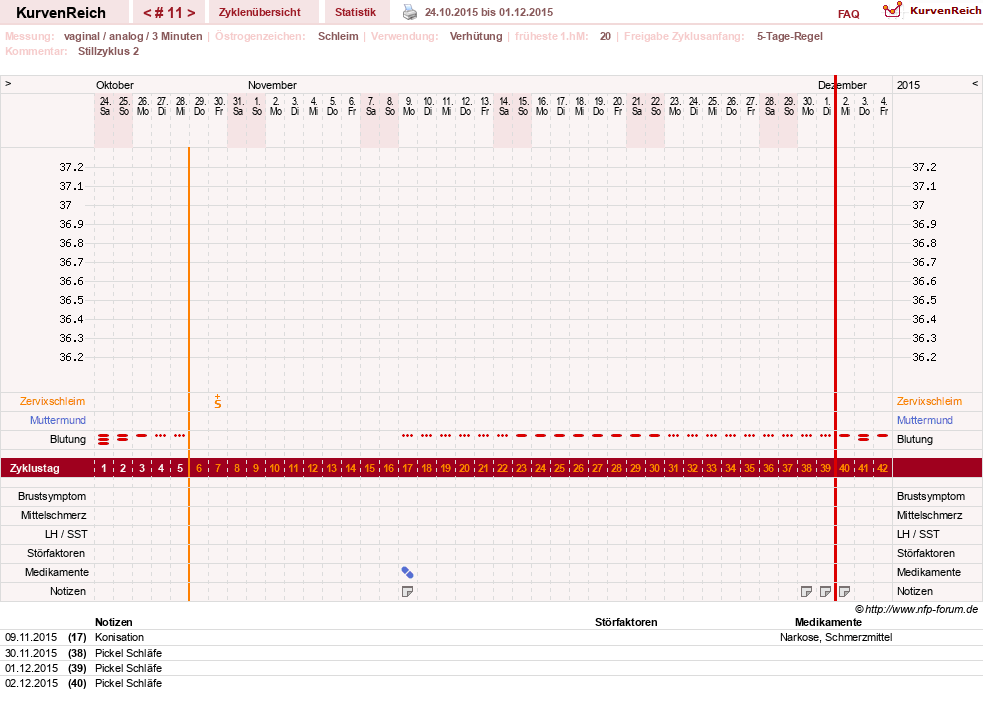
Task: Click the 37 temperature label on left axis
Action: (x=65, y=205)
